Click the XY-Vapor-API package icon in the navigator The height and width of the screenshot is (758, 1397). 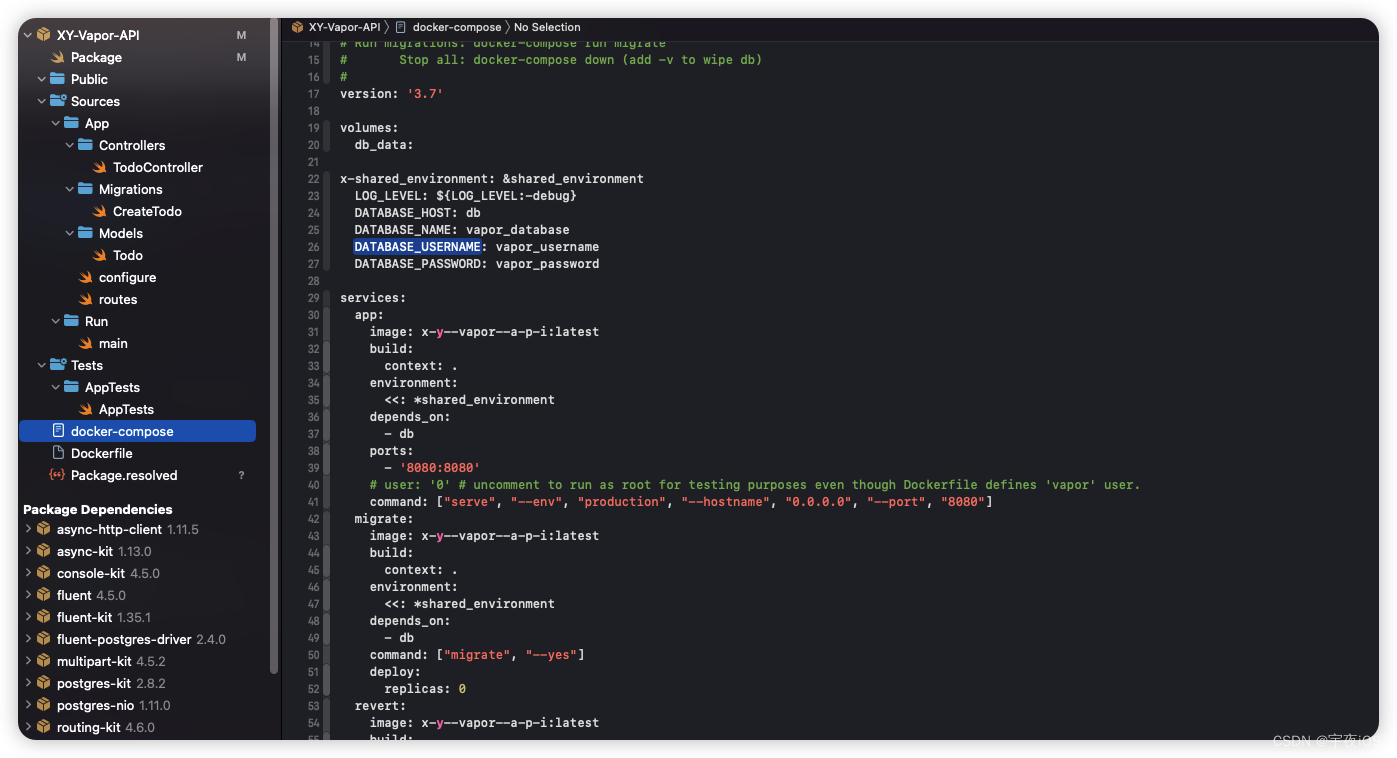pyautogui.click(x=44, y=35)
